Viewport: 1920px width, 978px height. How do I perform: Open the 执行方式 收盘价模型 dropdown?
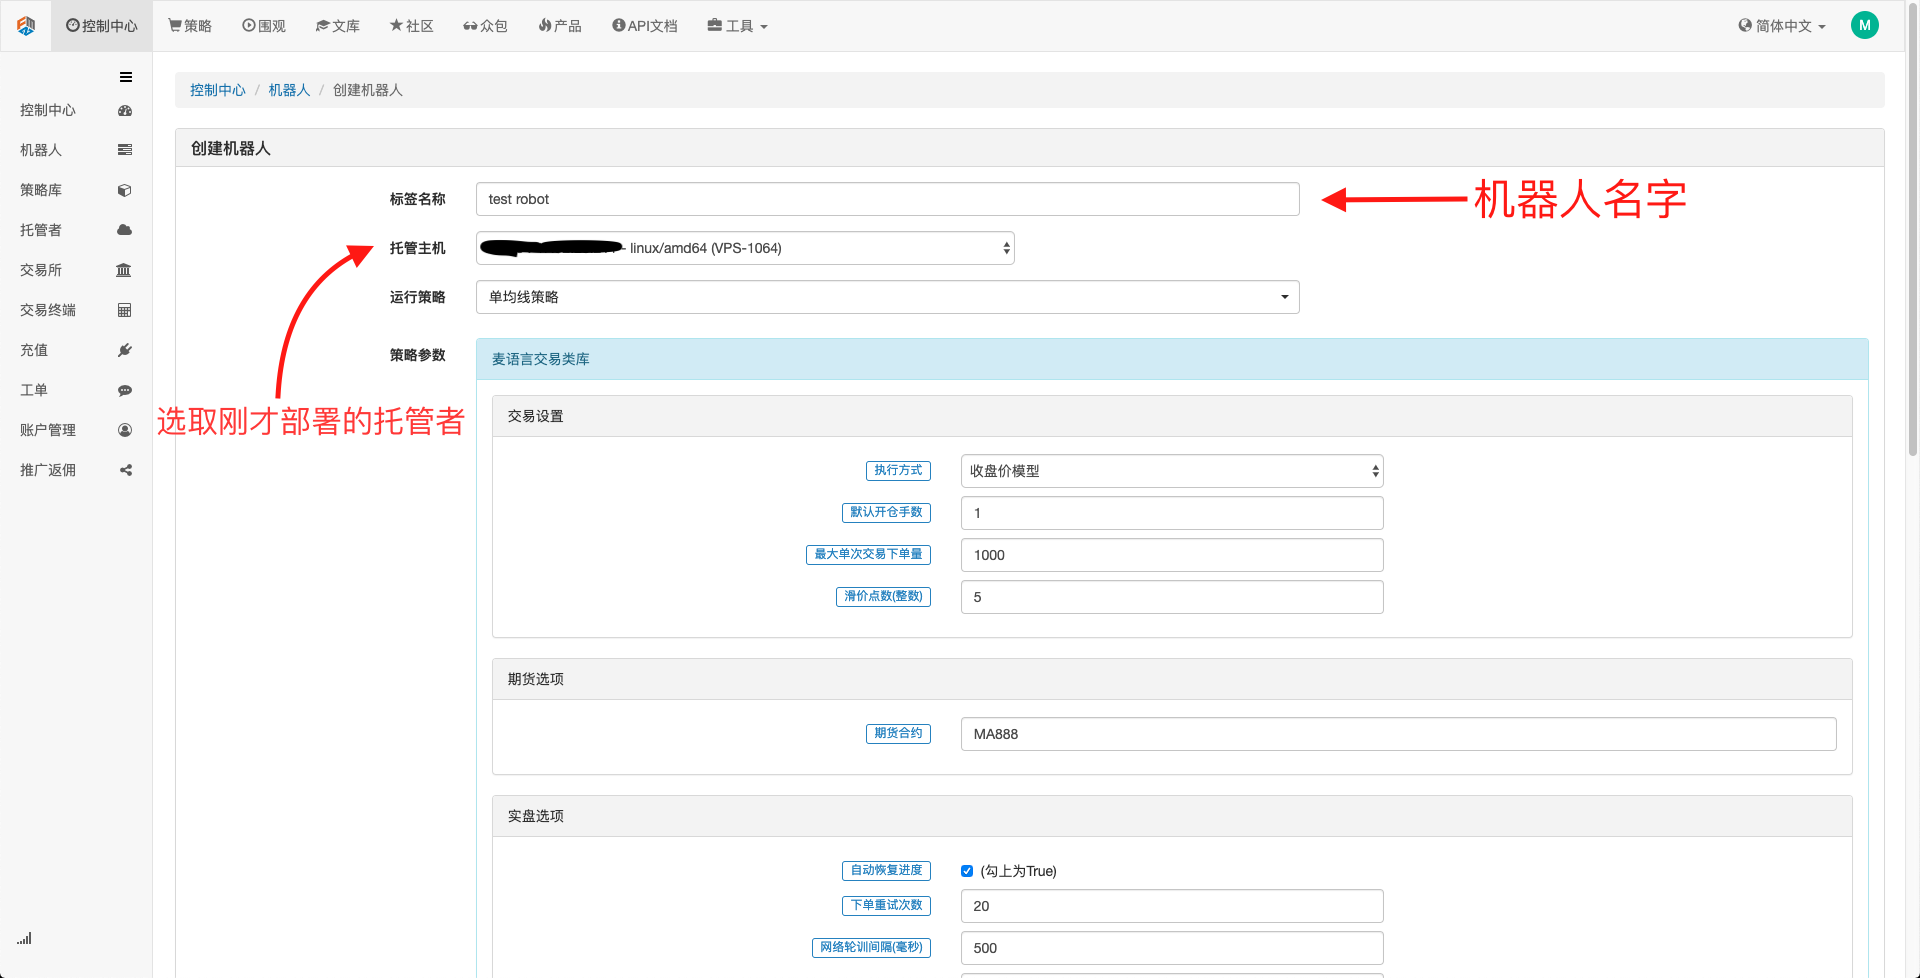click(1171, 471)
